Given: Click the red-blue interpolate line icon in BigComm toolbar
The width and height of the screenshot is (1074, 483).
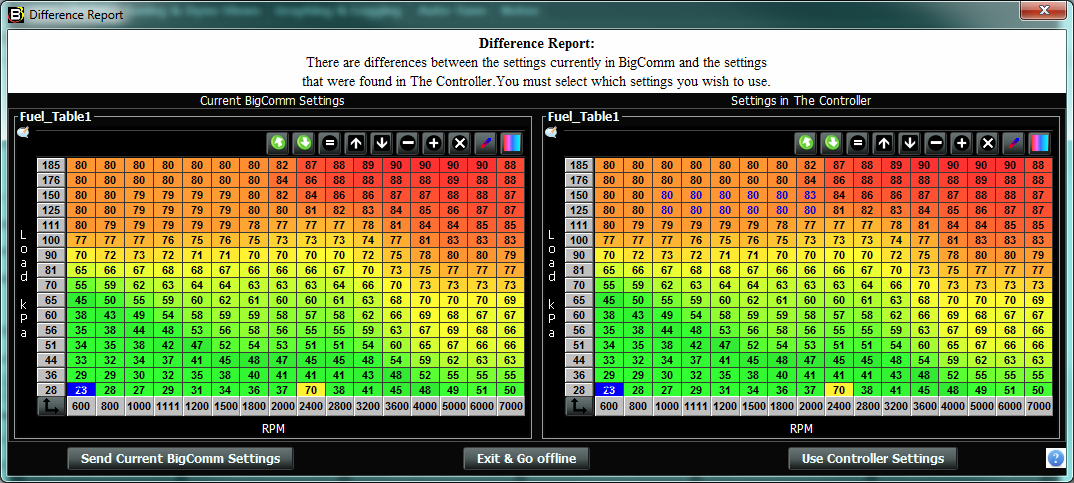Looking at the screenshot, I should point(486,143).
